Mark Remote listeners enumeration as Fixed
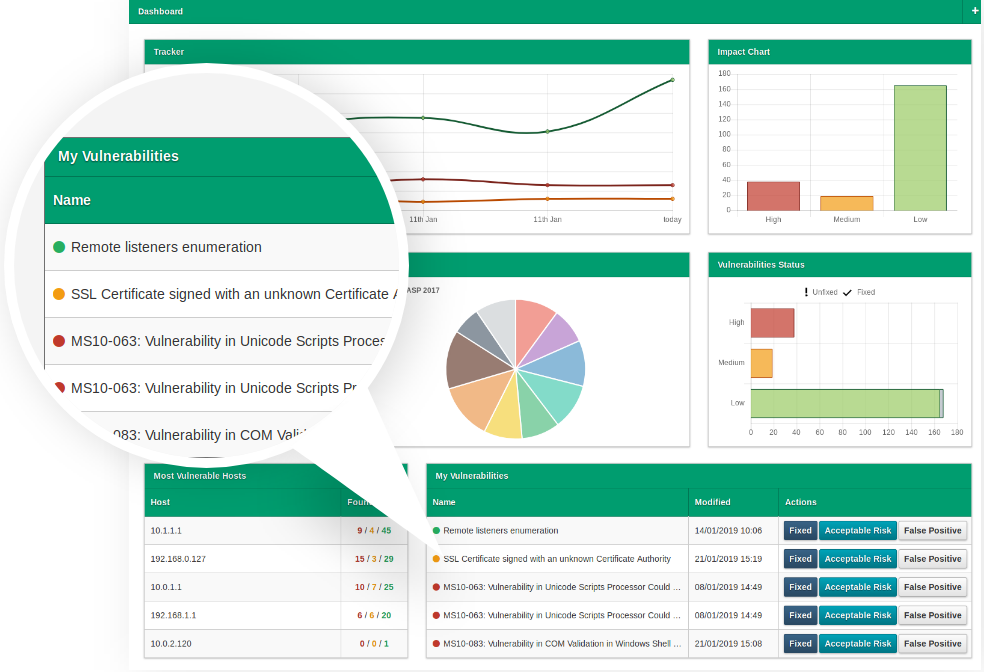 pos(800,531)
